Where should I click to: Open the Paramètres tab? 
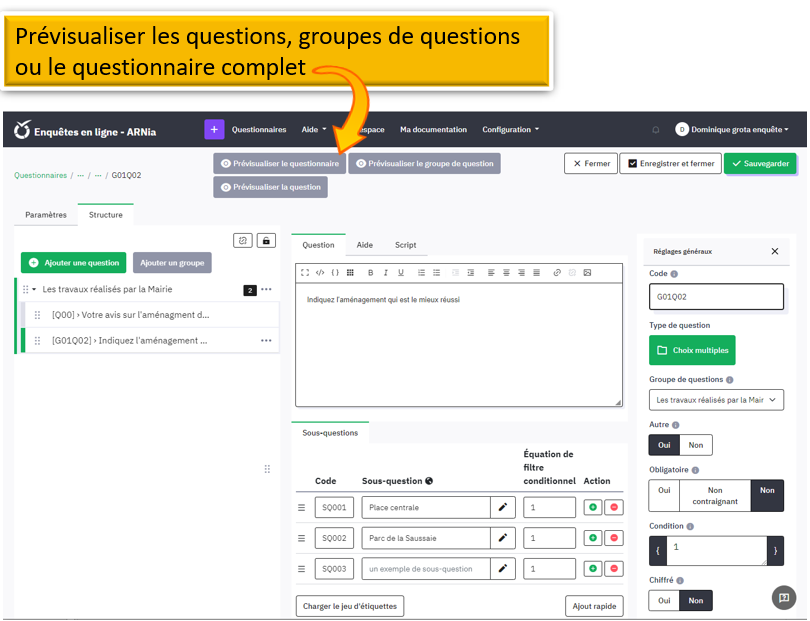[x=46, y=215]
